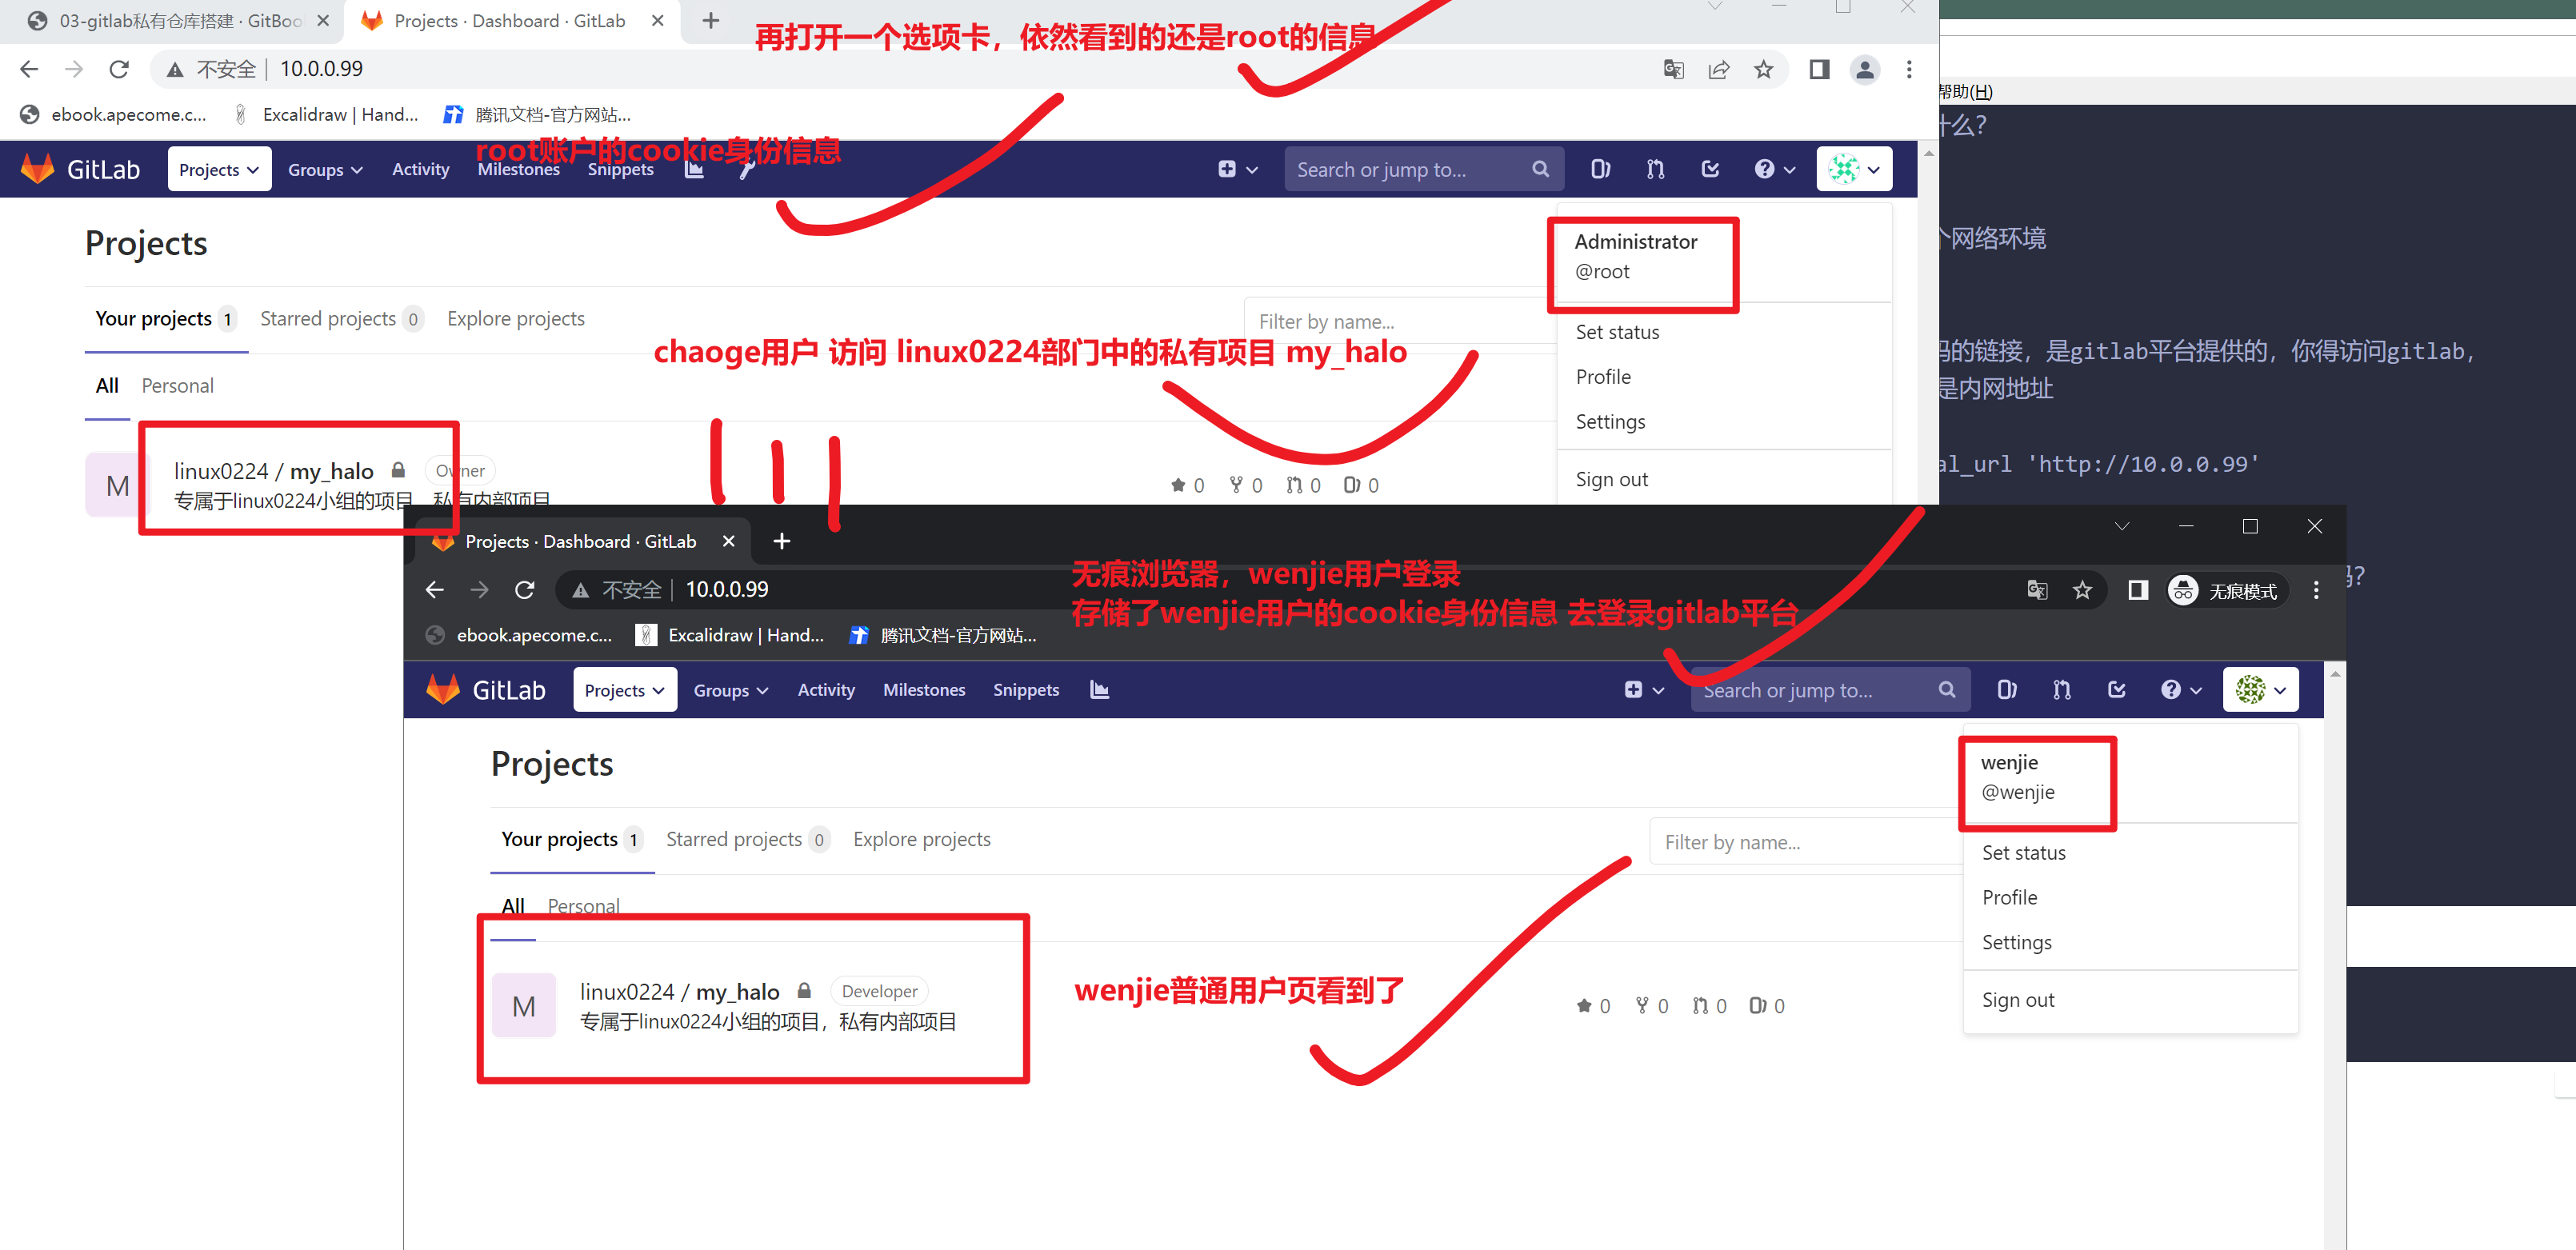Click Sign out in wenjie's user menu
The height and width of the screenshot is (1250, 2576).
(2017, 1000)
